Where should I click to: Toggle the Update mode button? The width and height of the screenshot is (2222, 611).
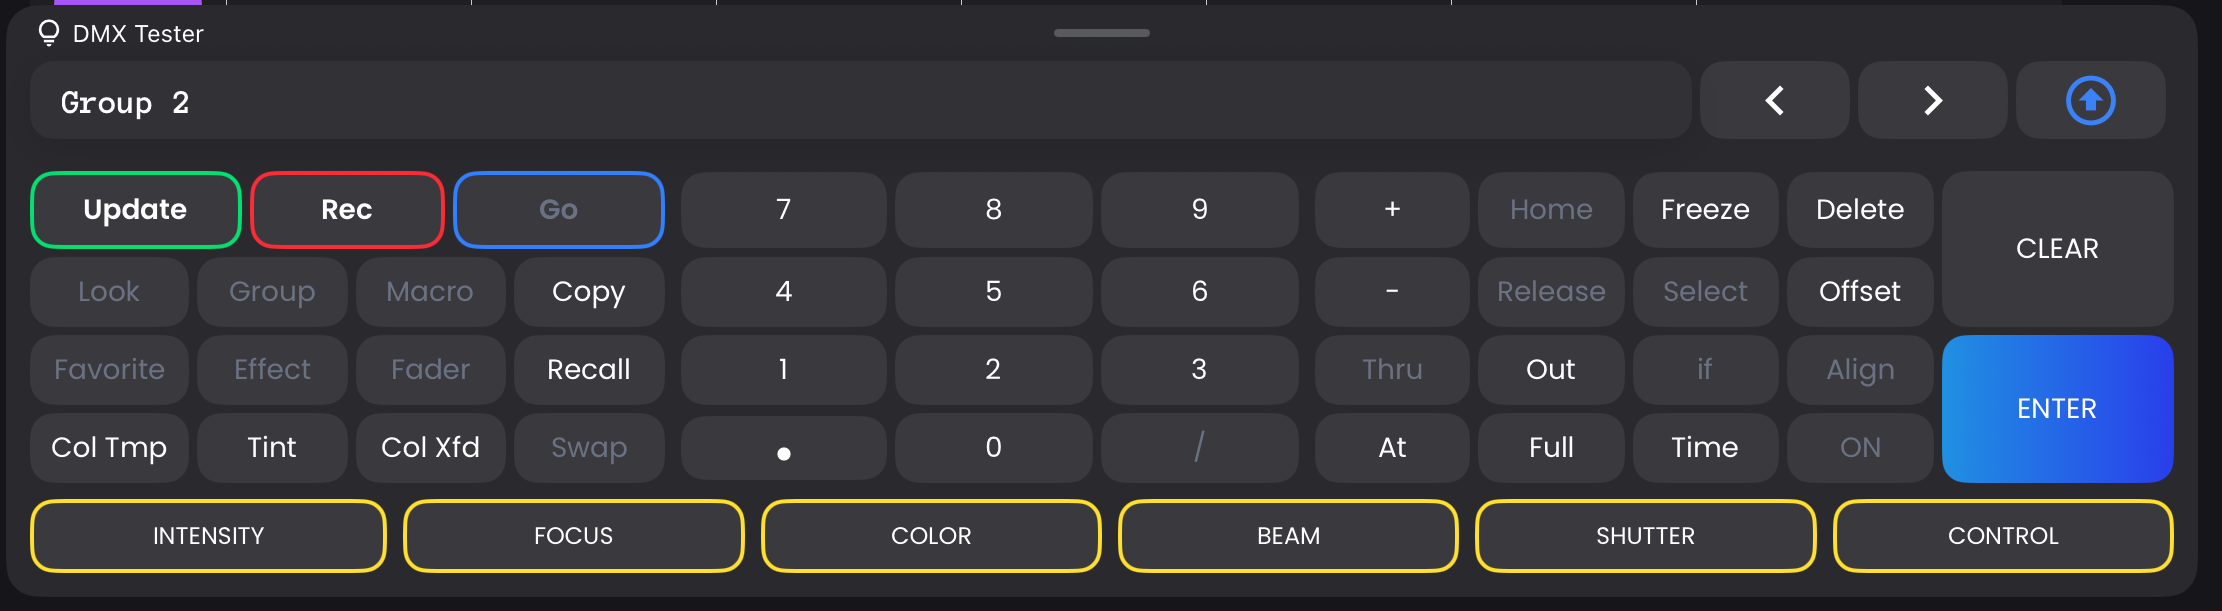click(135, 210)
